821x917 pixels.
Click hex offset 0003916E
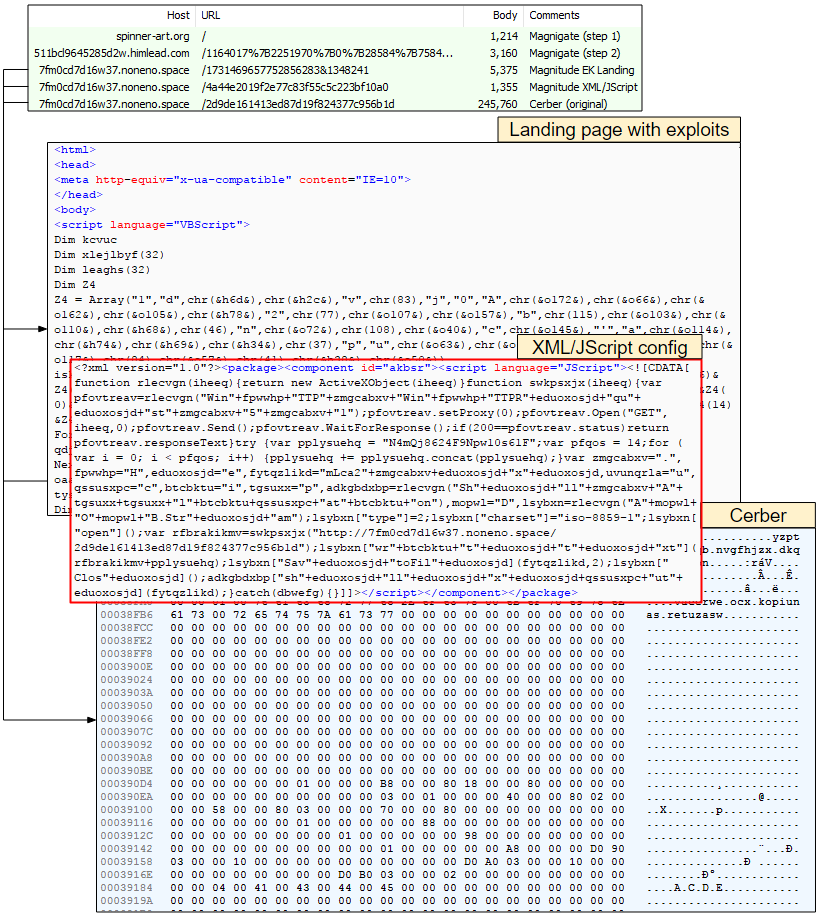click(x=126, y=875)
